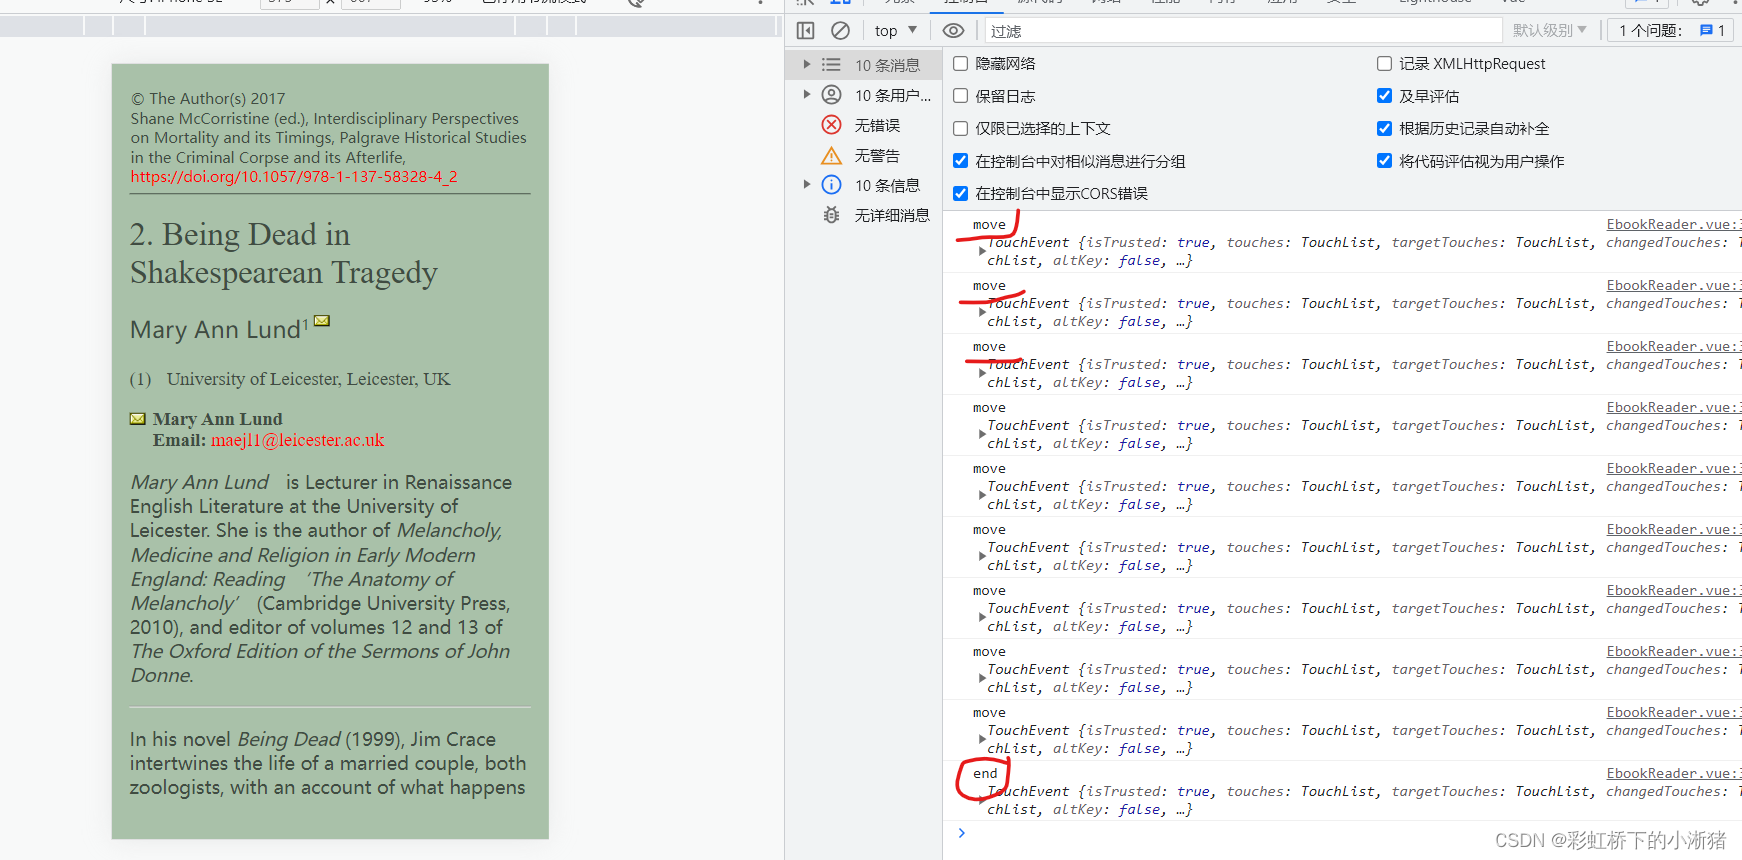Screen dimensions: 1742x860
Task: Enable the 隐藏网络 checkbox
Action: point(960,64)
